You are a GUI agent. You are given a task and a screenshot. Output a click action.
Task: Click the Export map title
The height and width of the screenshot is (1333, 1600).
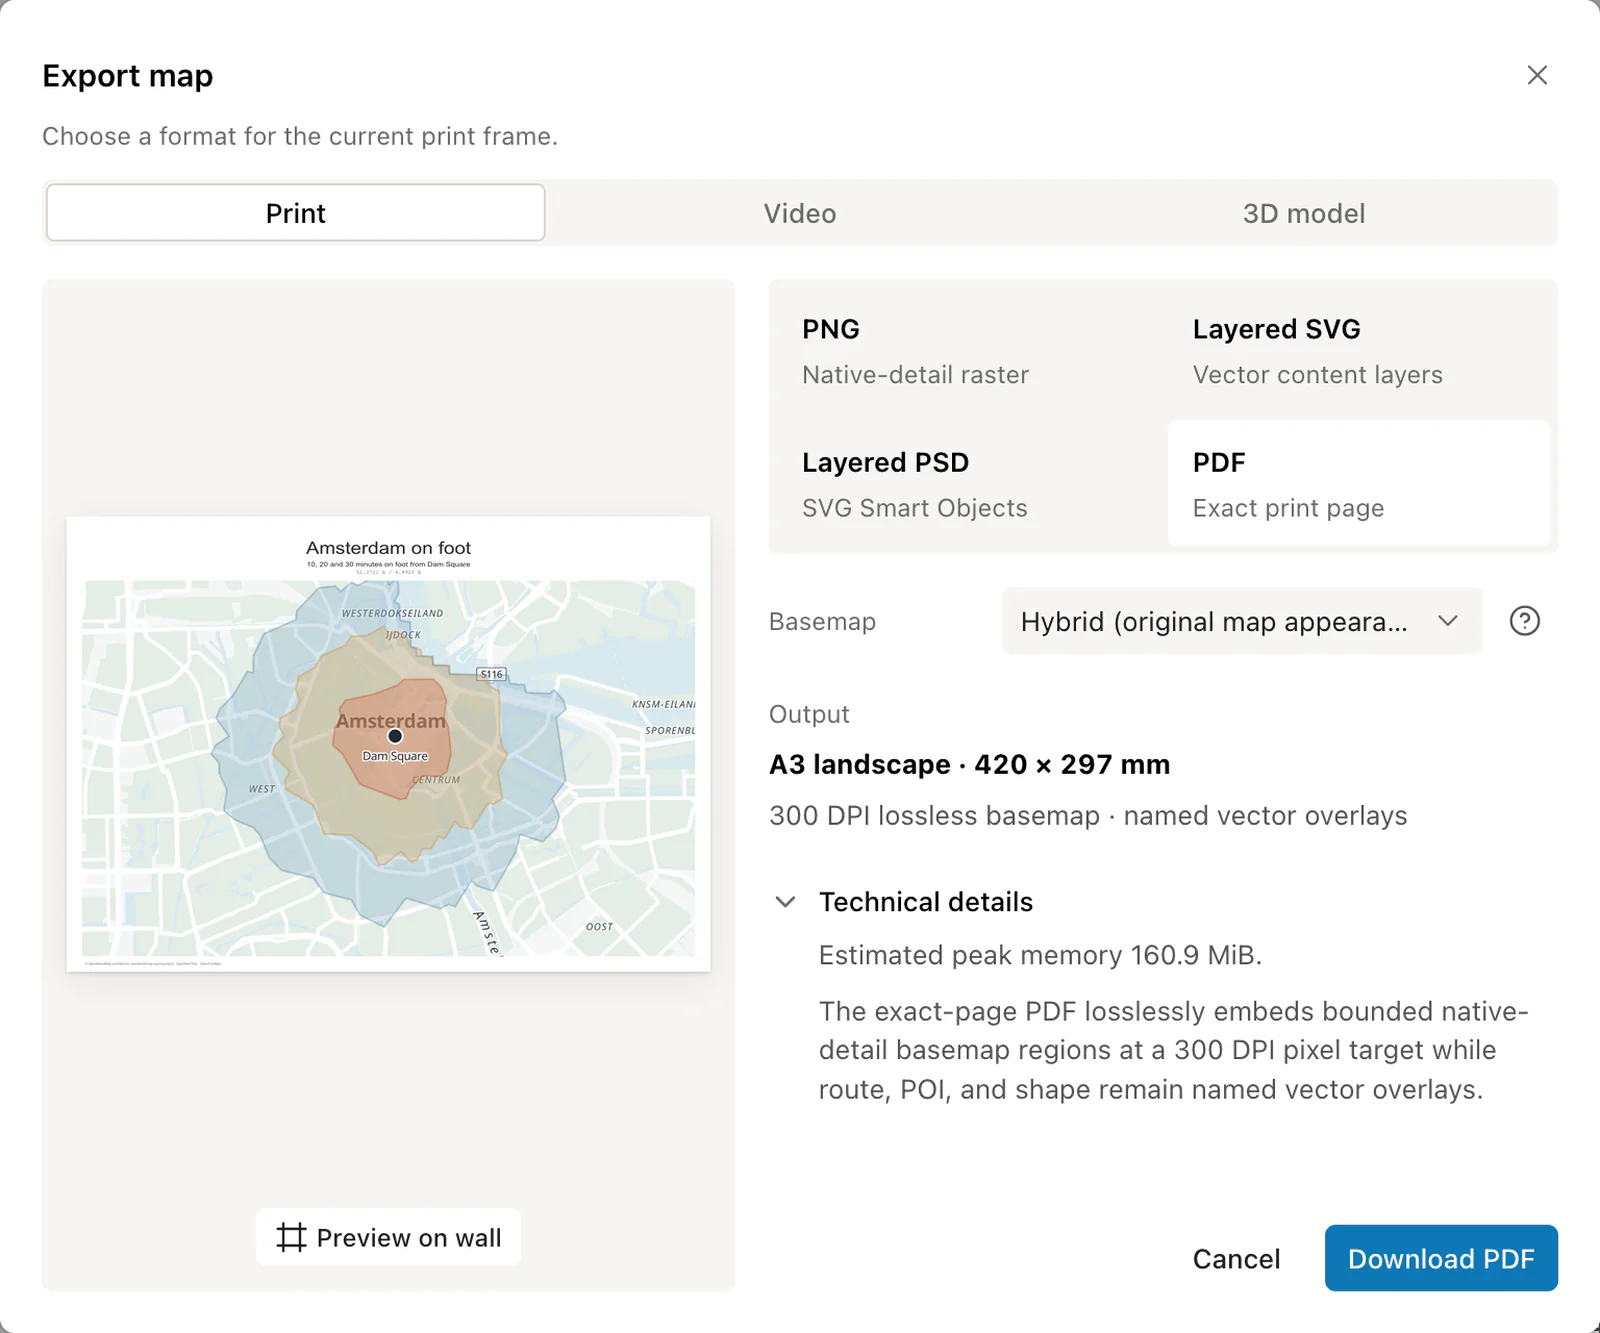[128, 76]
